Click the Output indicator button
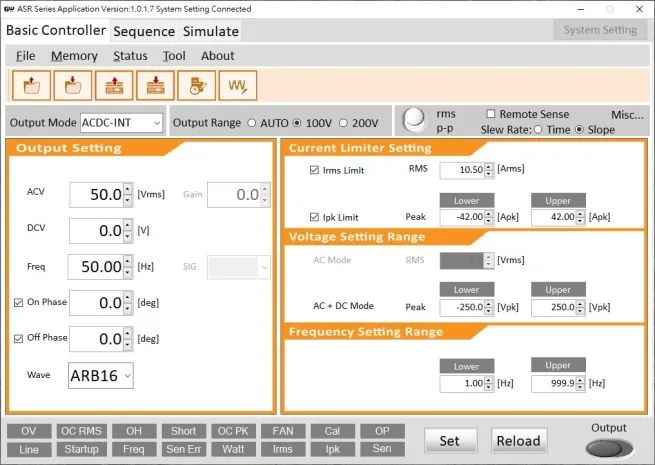The width and height of the screenshot is (655, 465). pyautogui.click(x=609, y=449)
